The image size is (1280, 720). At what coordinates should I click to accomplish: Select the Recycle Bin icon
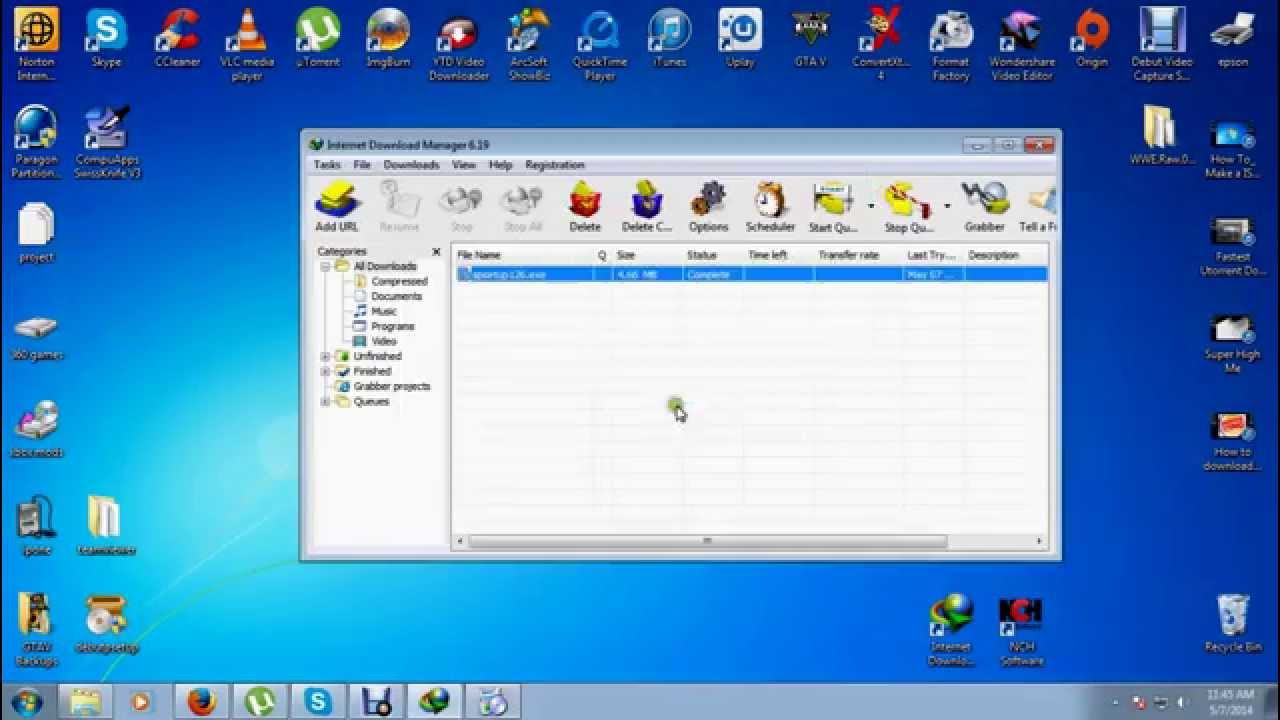[1232, 623]
